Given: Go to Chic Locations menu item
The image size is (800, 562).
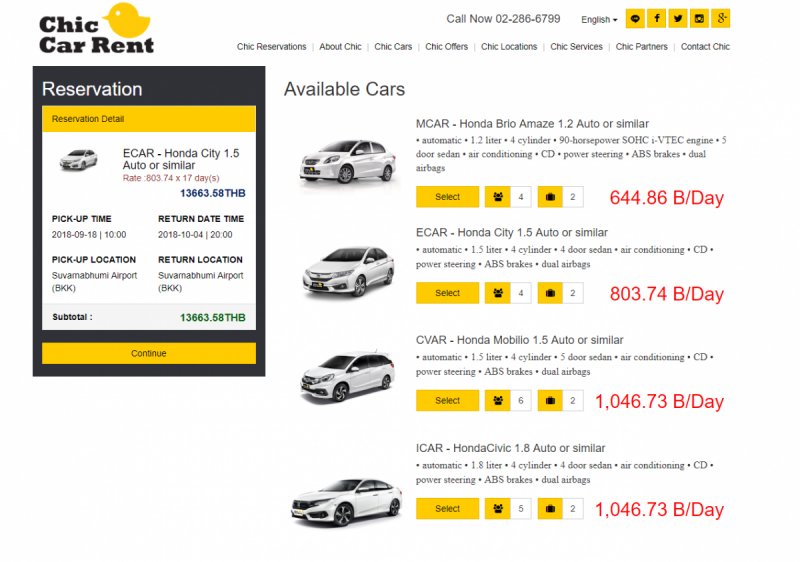Looking at the screenshot, I should [508, 47].
